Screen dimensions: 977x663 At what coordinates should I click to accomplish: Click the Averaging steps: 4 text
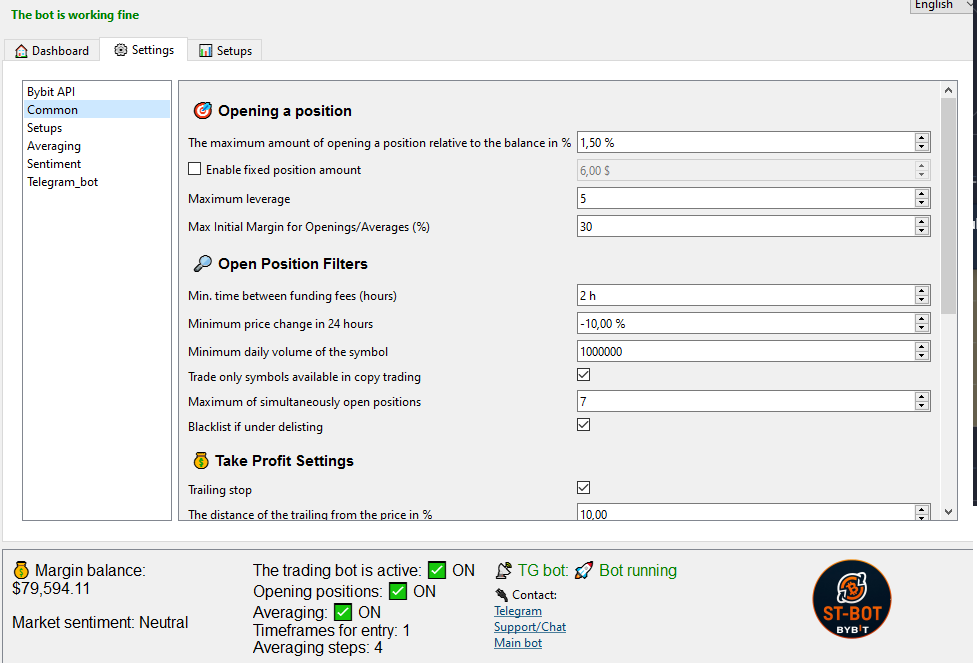[318, 648]
